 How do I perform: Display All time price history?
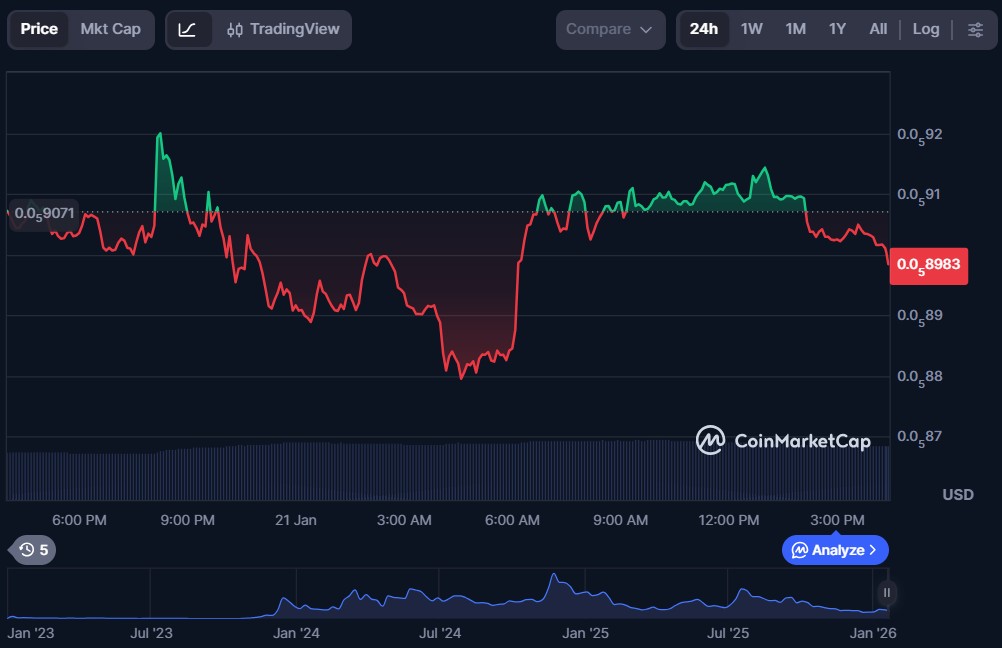[x=878, y=30]
